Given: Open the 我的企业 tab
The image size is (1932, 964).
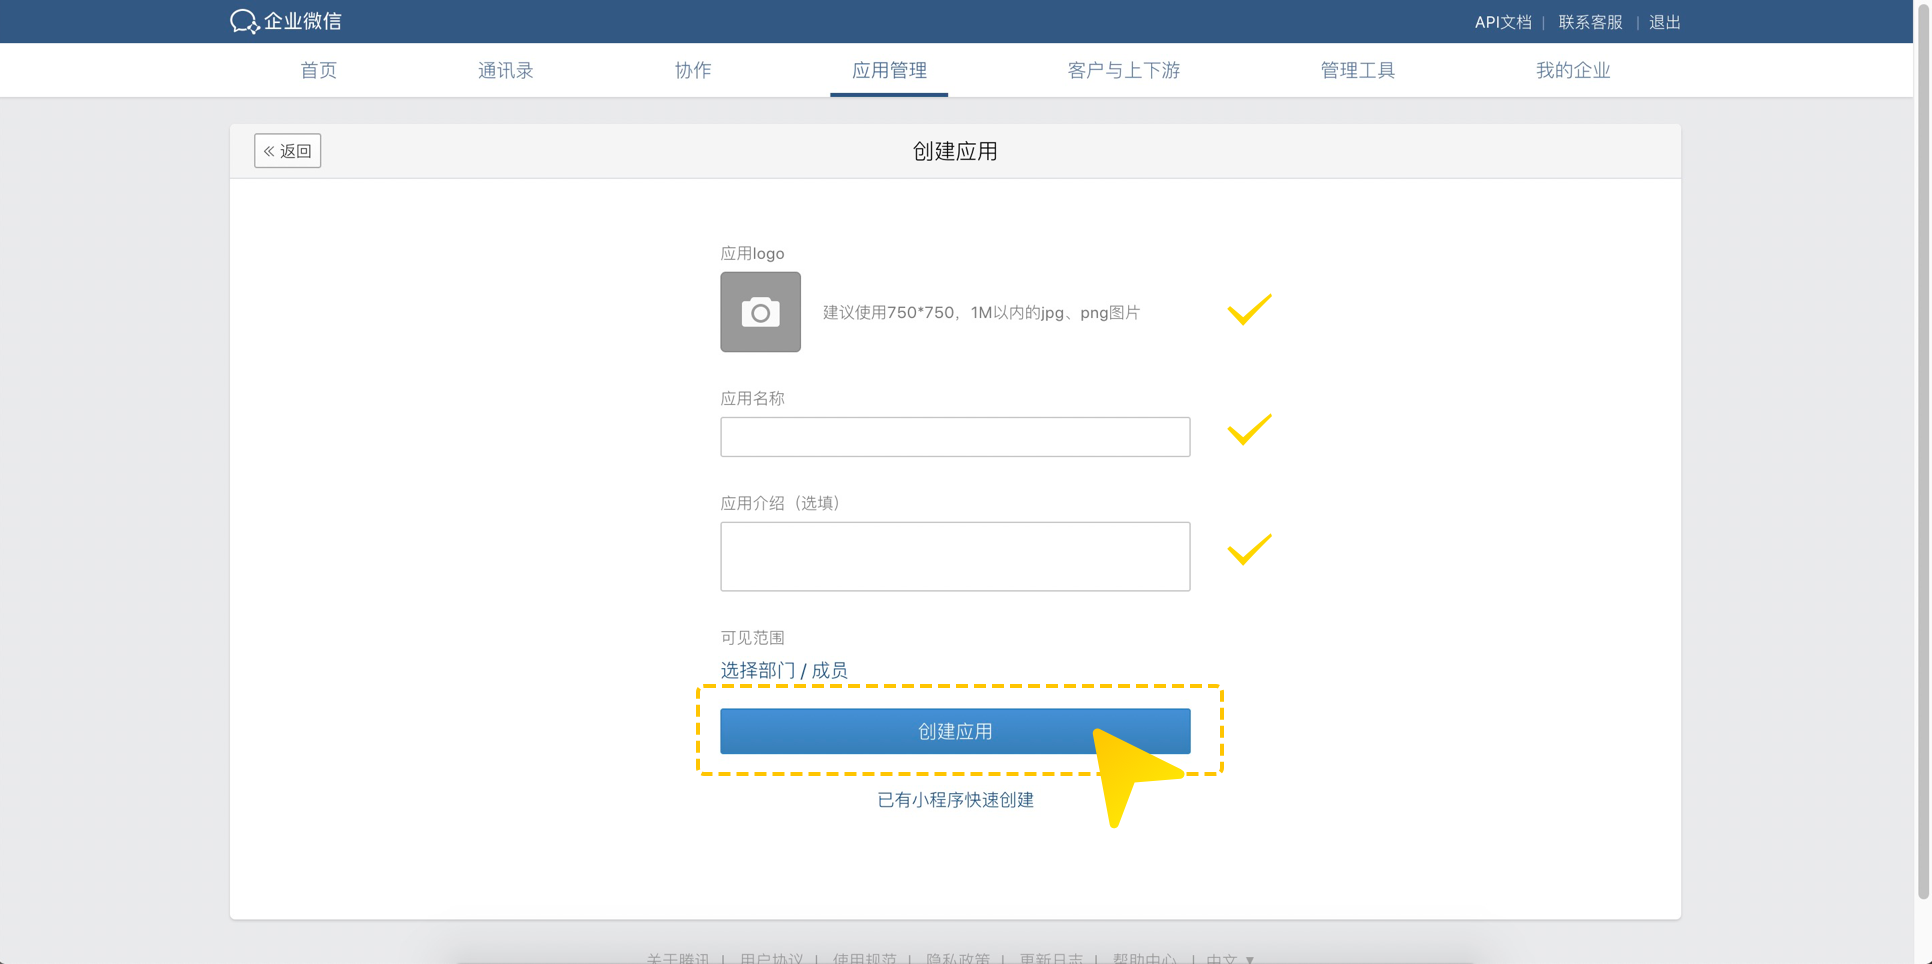Looking at the screenshot, I should pos(1572,70).
